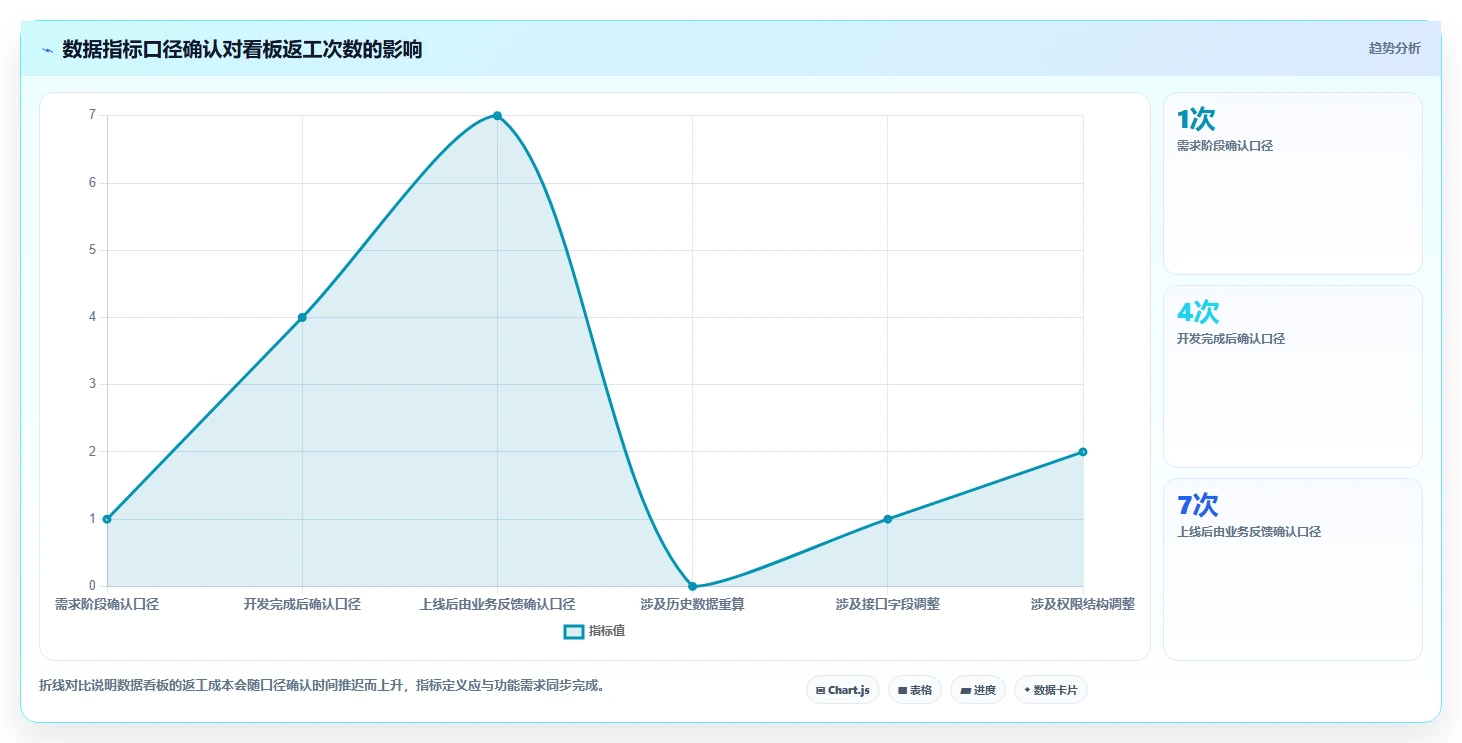Select the 数据卡片 tag
This screenshot has height=743, width=1462.
1051,690
